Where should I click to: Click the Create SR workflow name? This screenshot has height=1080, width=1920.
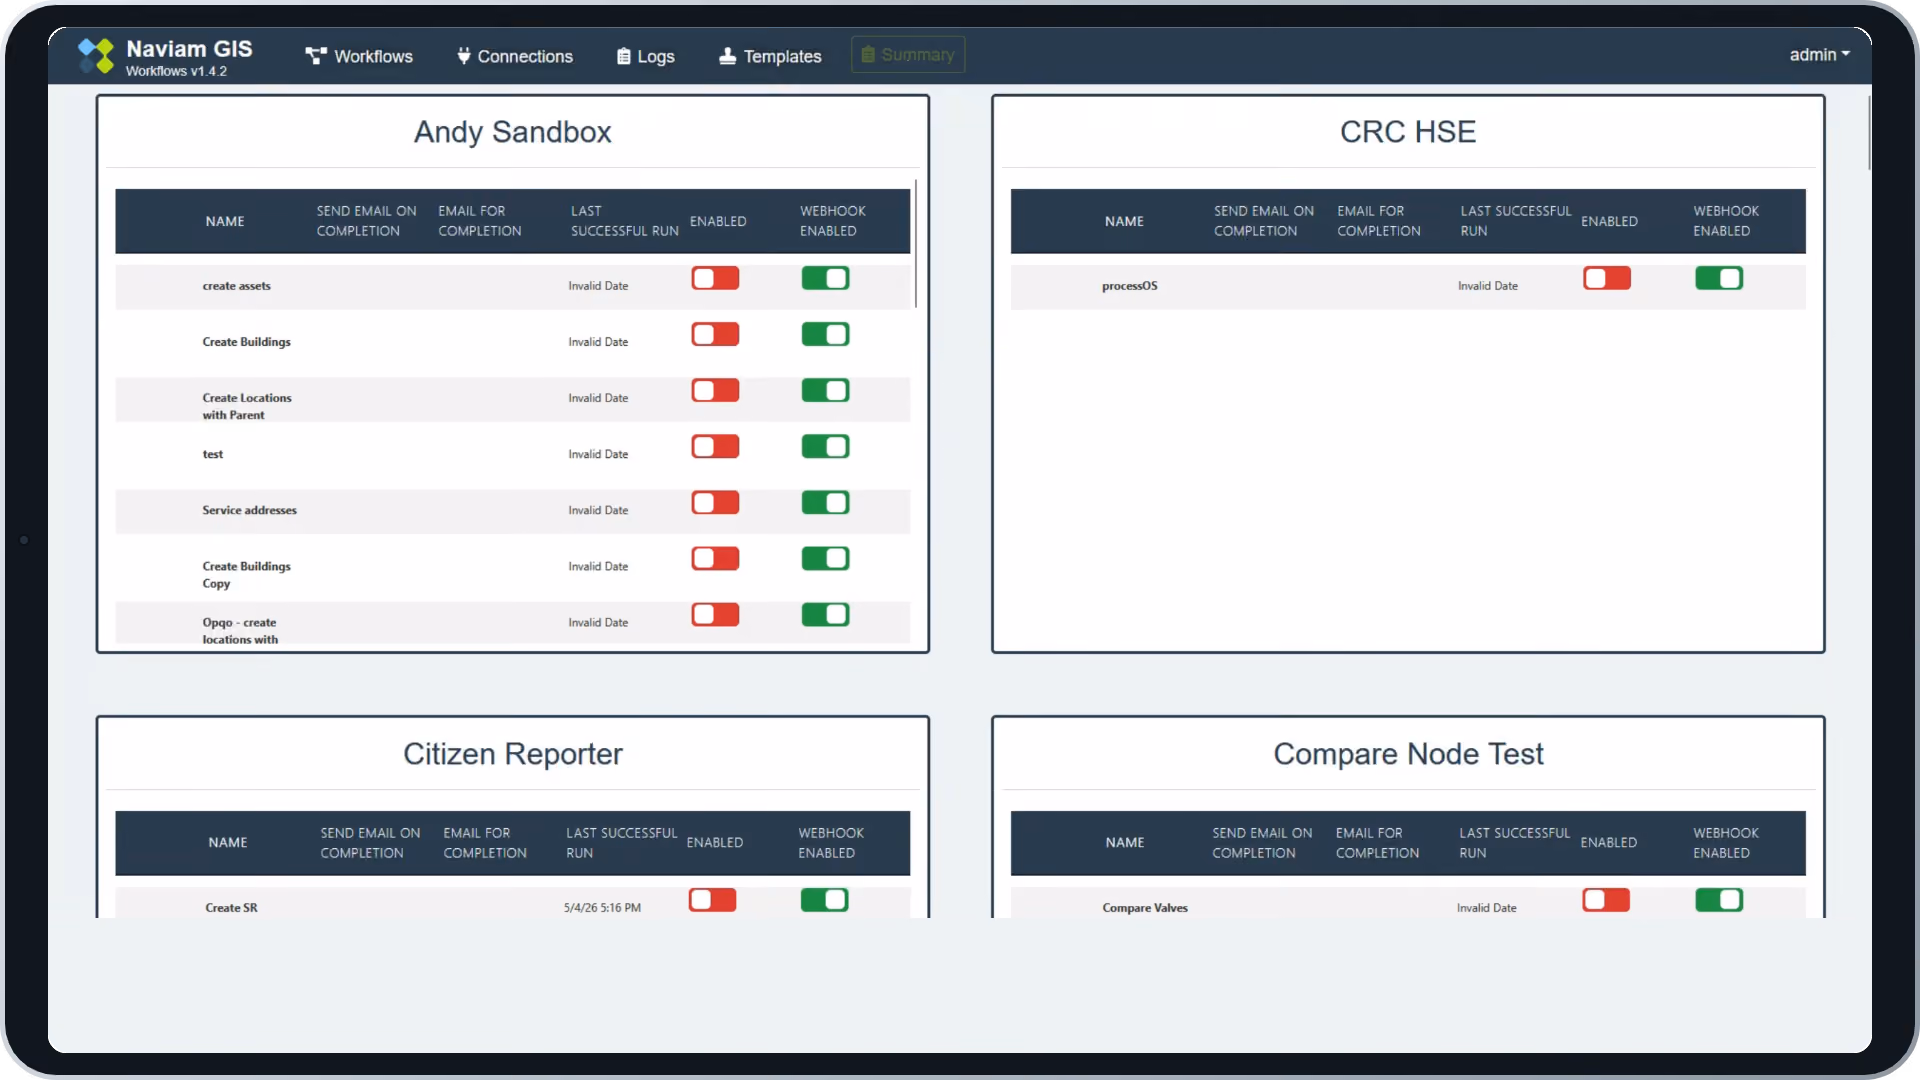tap(231, 908)
